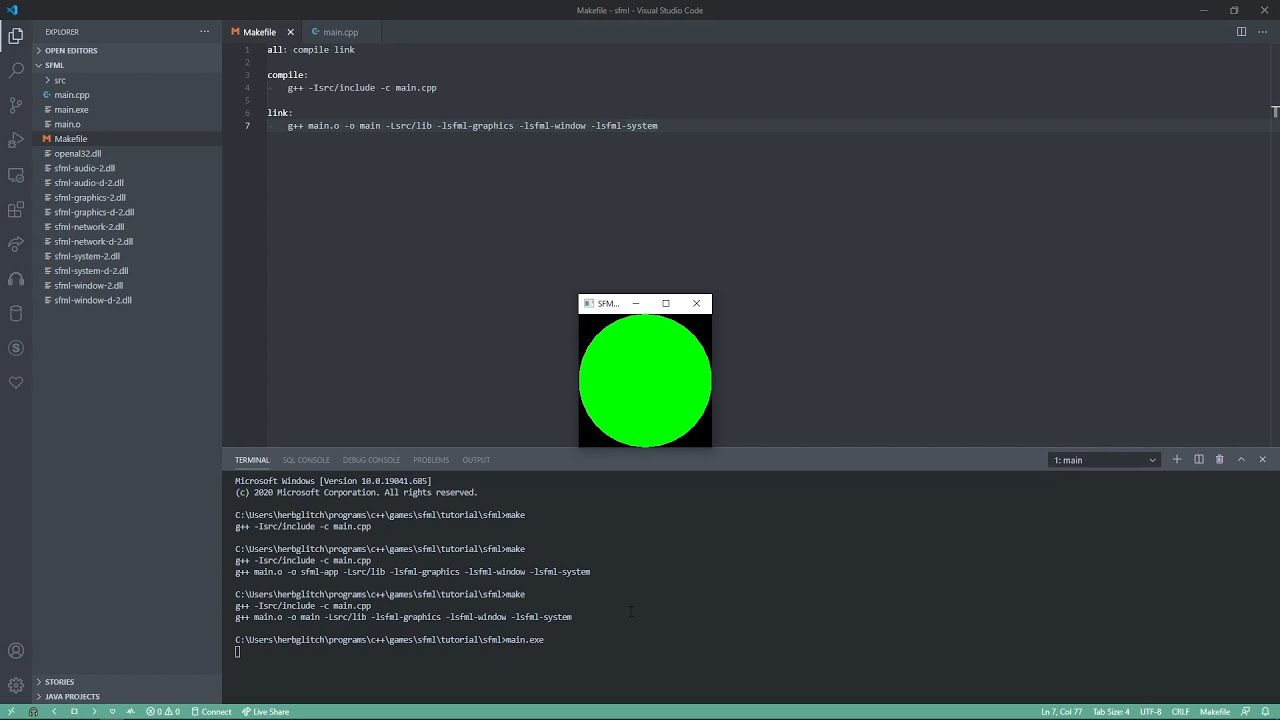
Task: Collapse the SFML folder section
Action: click(x=127, y=65)
